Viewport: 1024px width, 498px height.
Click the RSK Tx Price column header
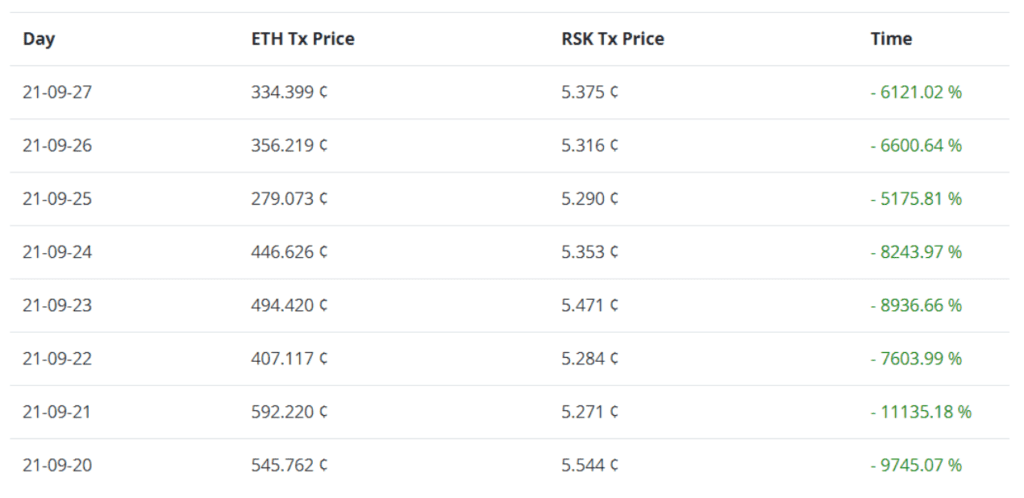tap(613, 39)
